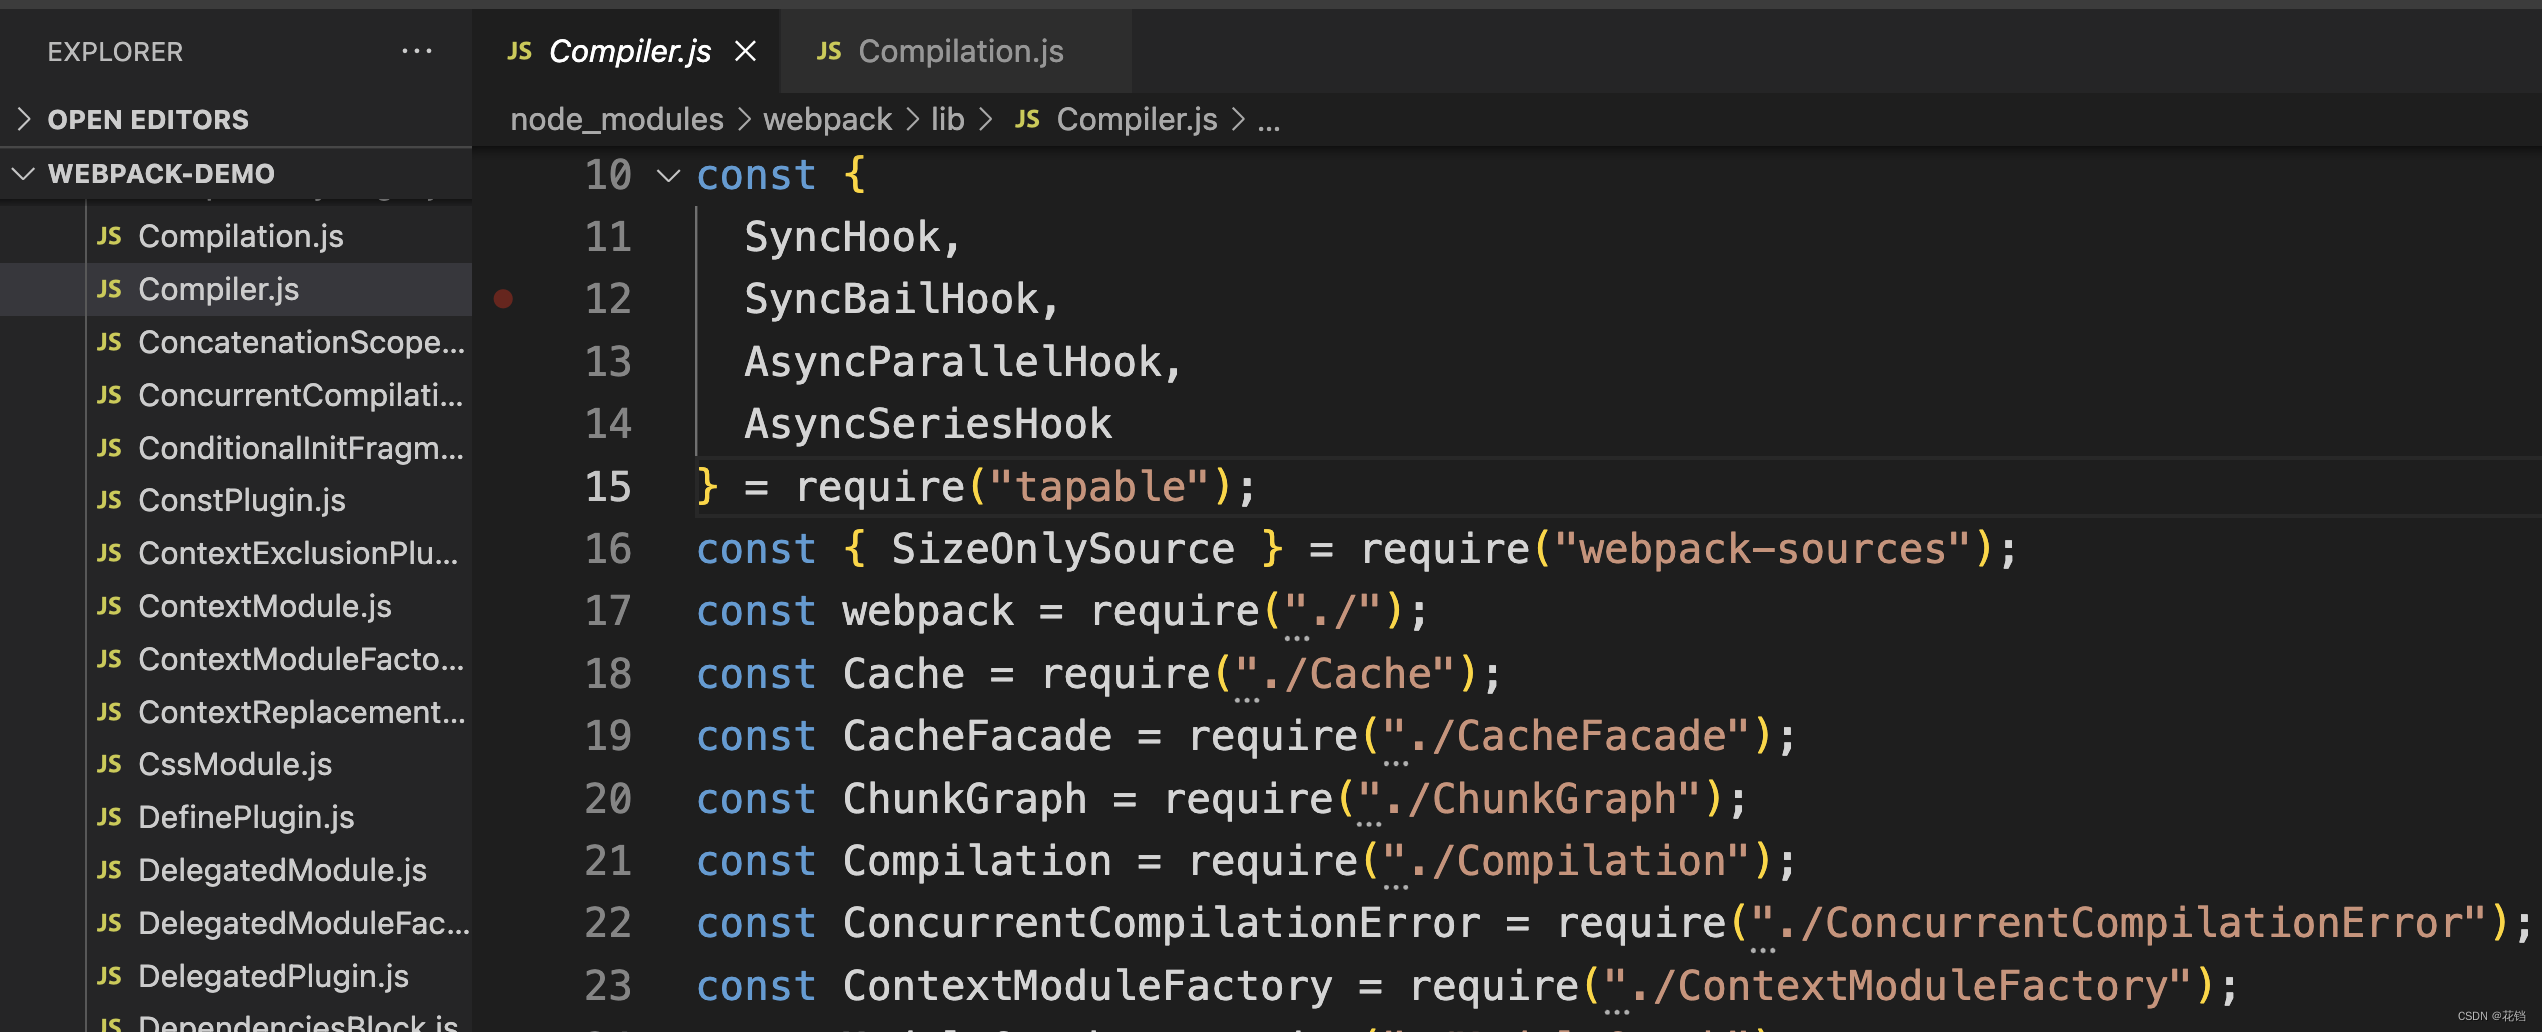The height and width of the screenshot is (1032, 2542).
Task: Select Compiler.js in the file tree
Action: 236,289
